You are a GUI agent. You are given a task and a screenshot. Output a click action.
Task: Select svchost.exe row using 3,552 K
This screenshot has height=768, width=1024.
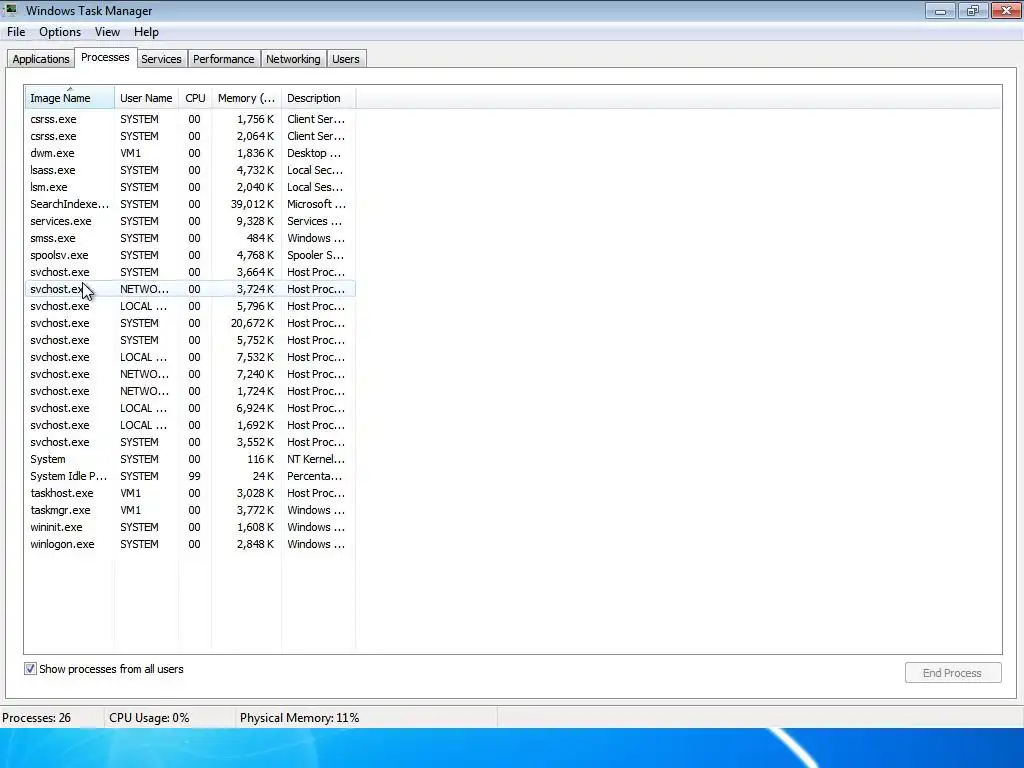coord(190,442)
